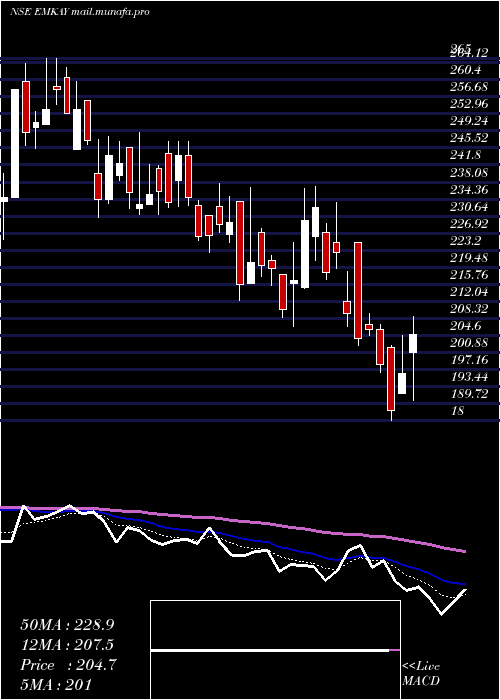Click the 208.32 price axis label
This screenshot has width=500, height=700.
(x=469, y=308)
